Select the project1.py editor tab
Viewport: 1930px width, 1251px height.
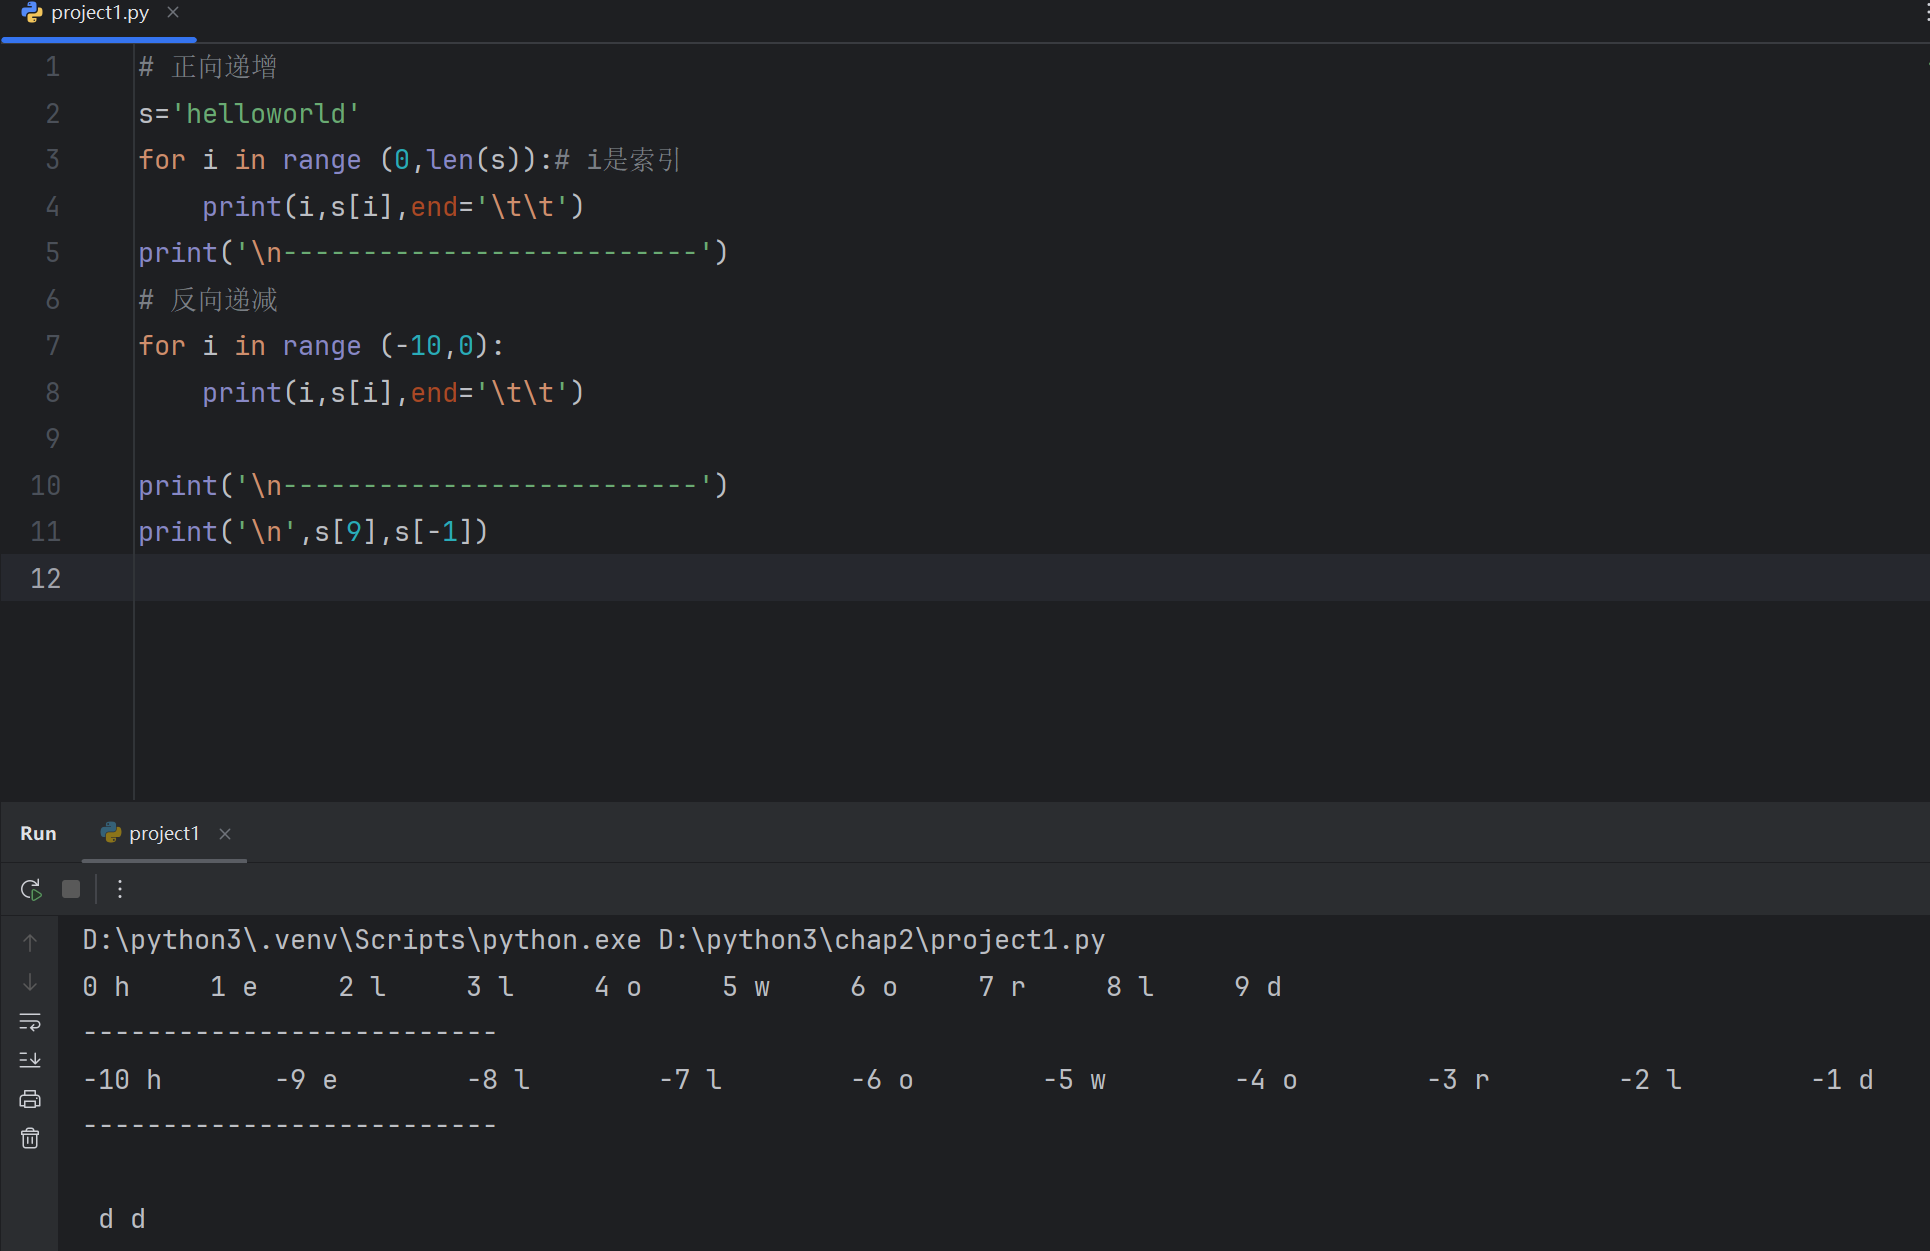pos(99,13)
